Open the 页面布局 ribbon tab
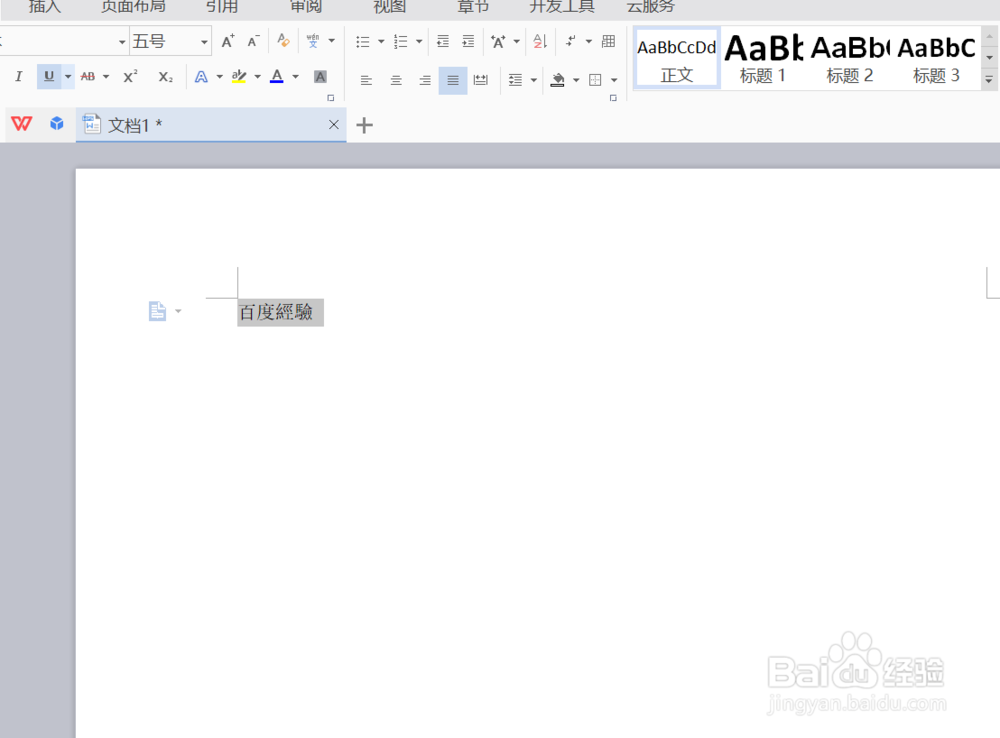1000x738 pixels. [133, 6]
